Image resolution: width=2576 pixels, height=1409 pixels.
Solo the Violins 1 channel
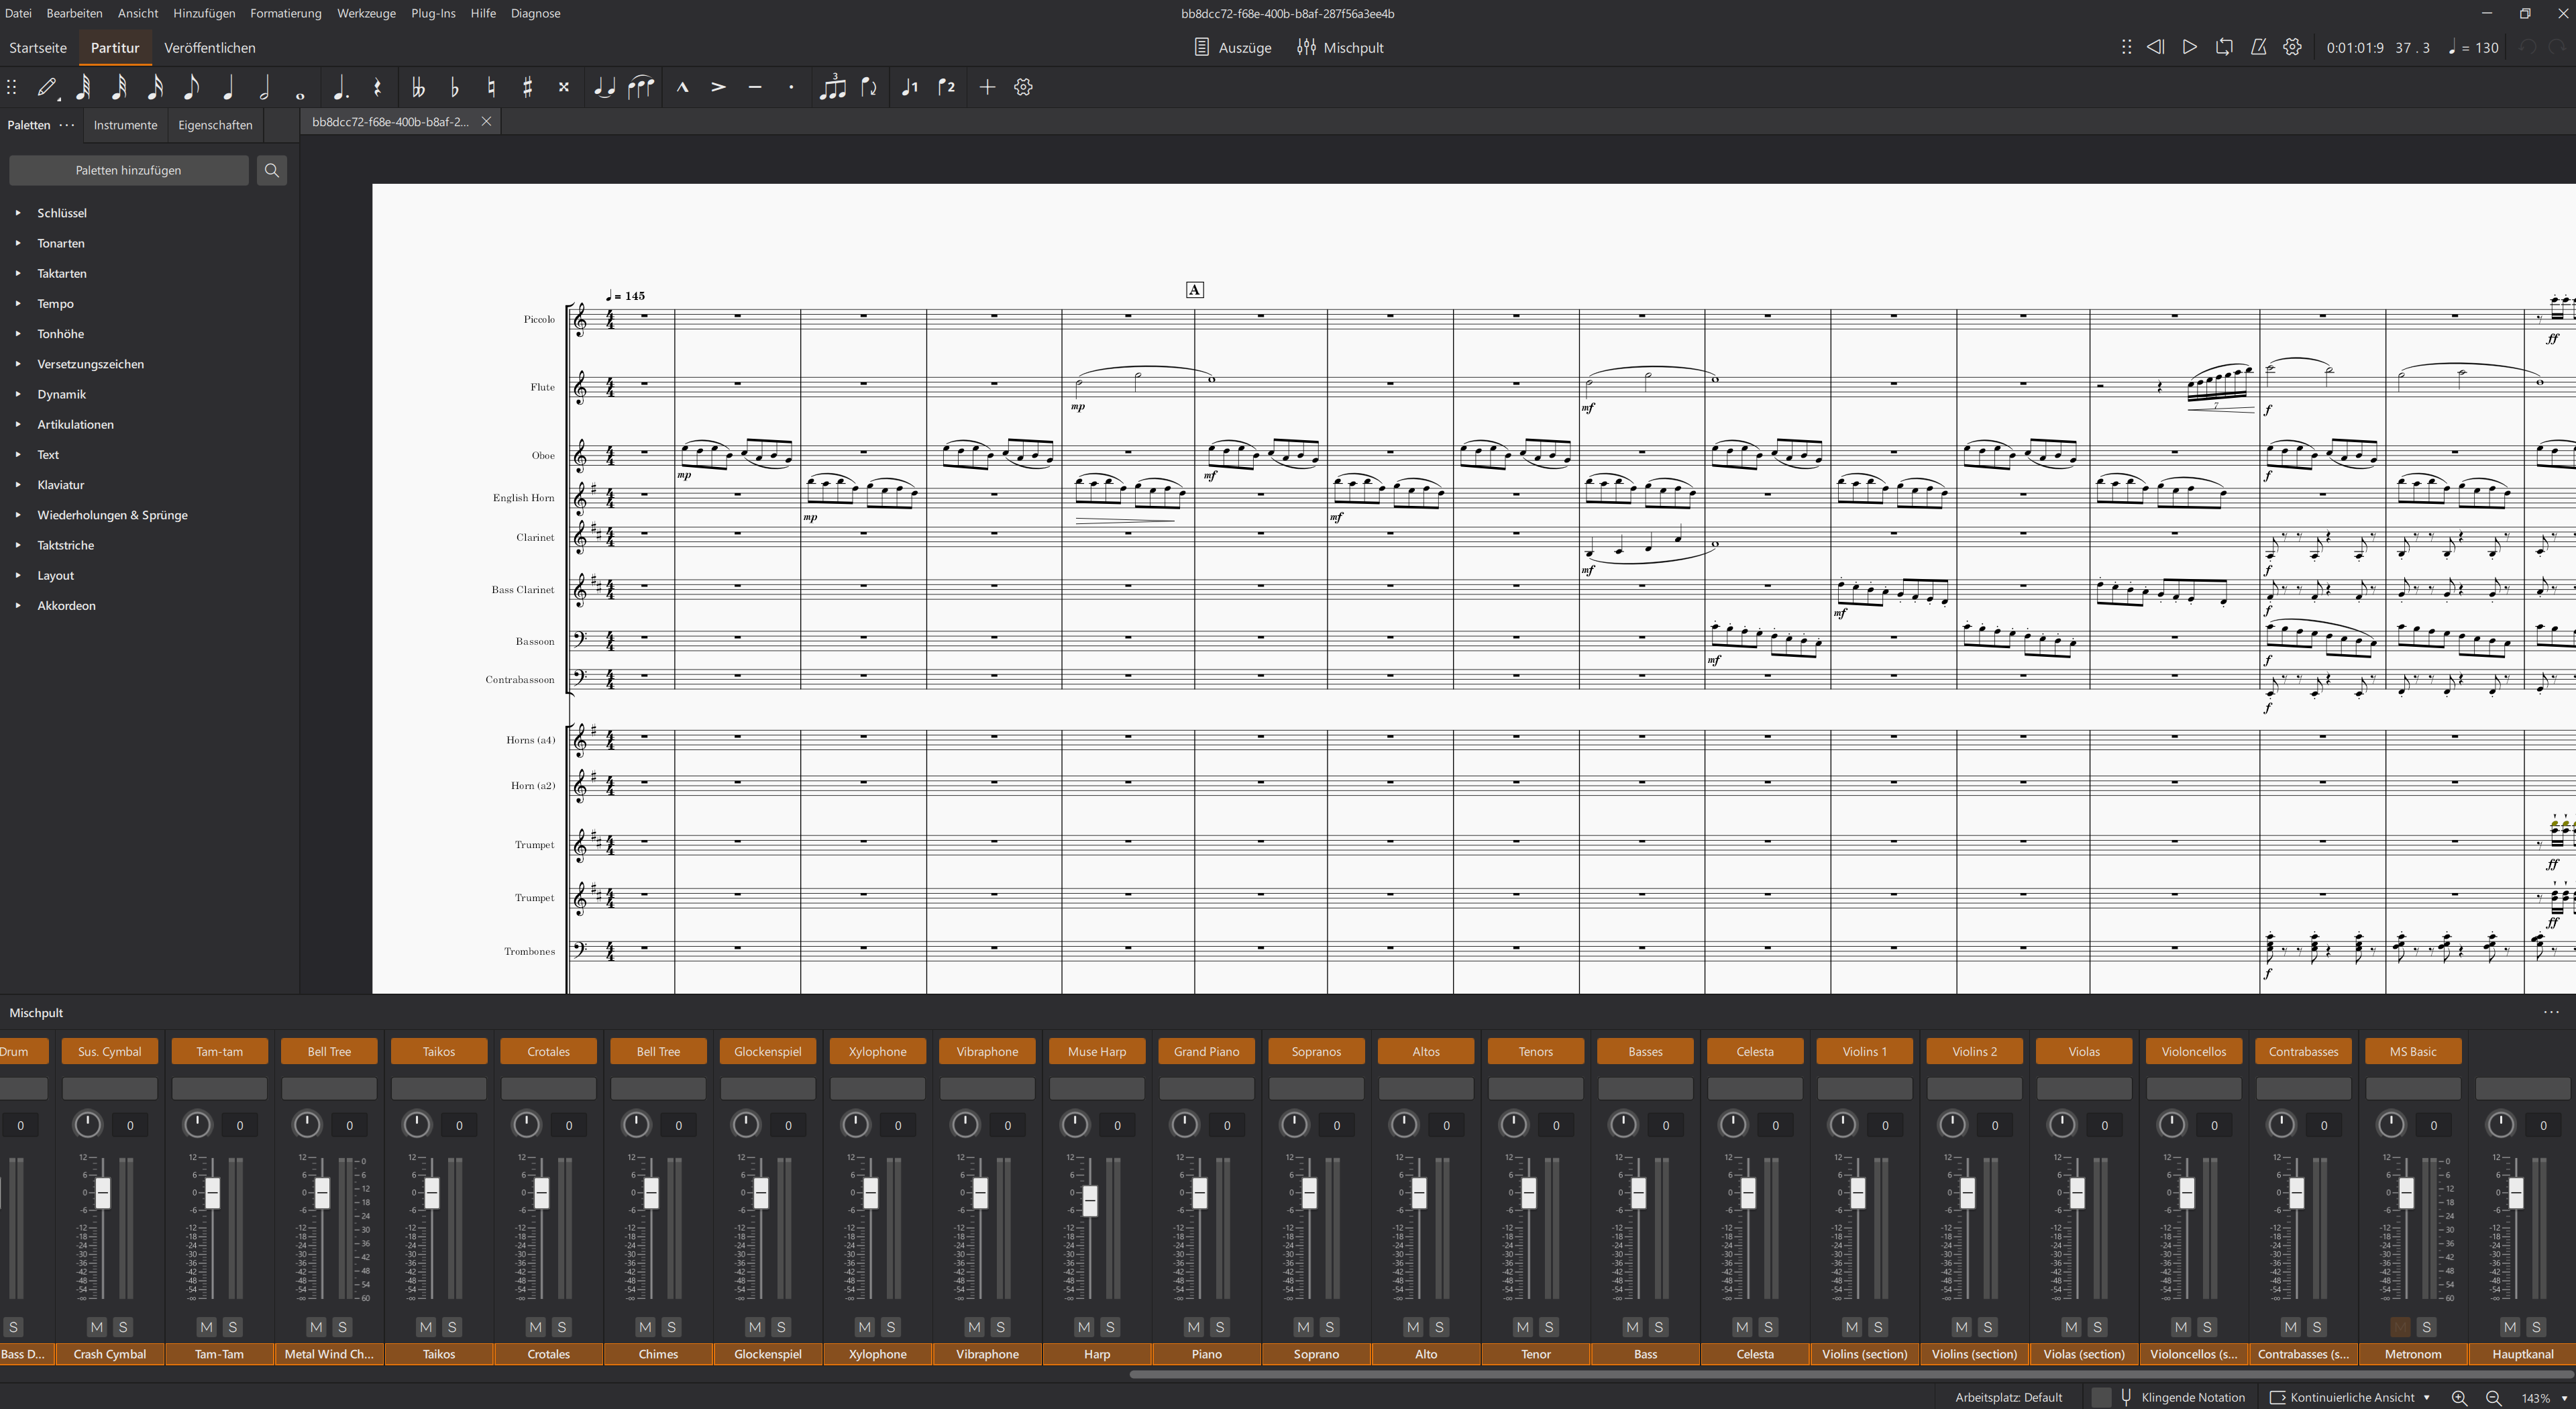click(x=1880, y=1328)
